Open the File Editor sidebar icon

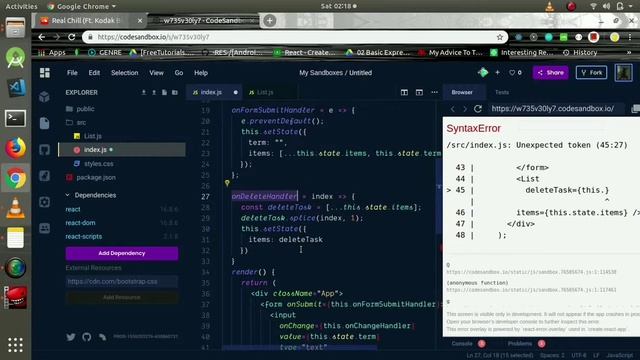pos(44,123)
